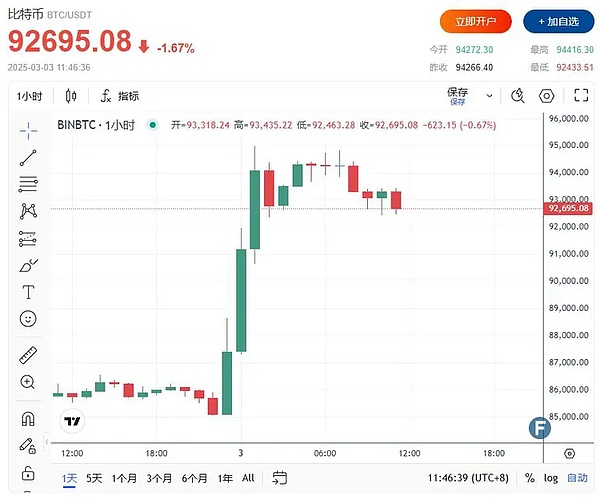Open the Fibonacci retracement tool

[x=28, y=184]
